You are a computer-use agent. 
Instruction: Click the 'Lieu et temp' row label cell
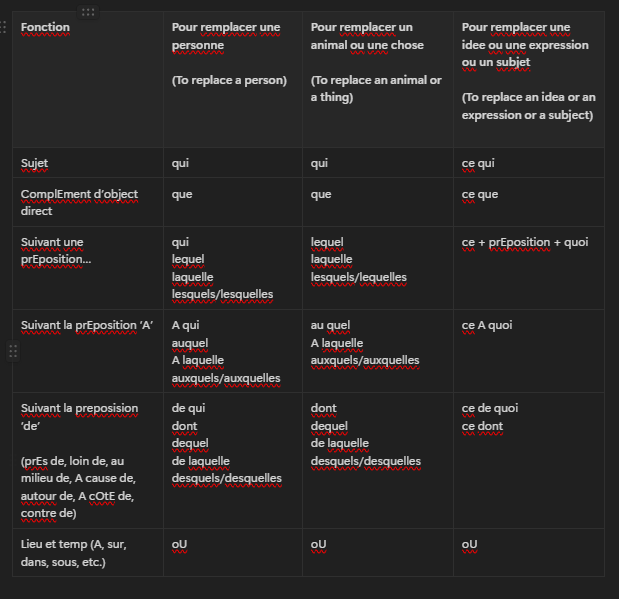pos(88,552)
